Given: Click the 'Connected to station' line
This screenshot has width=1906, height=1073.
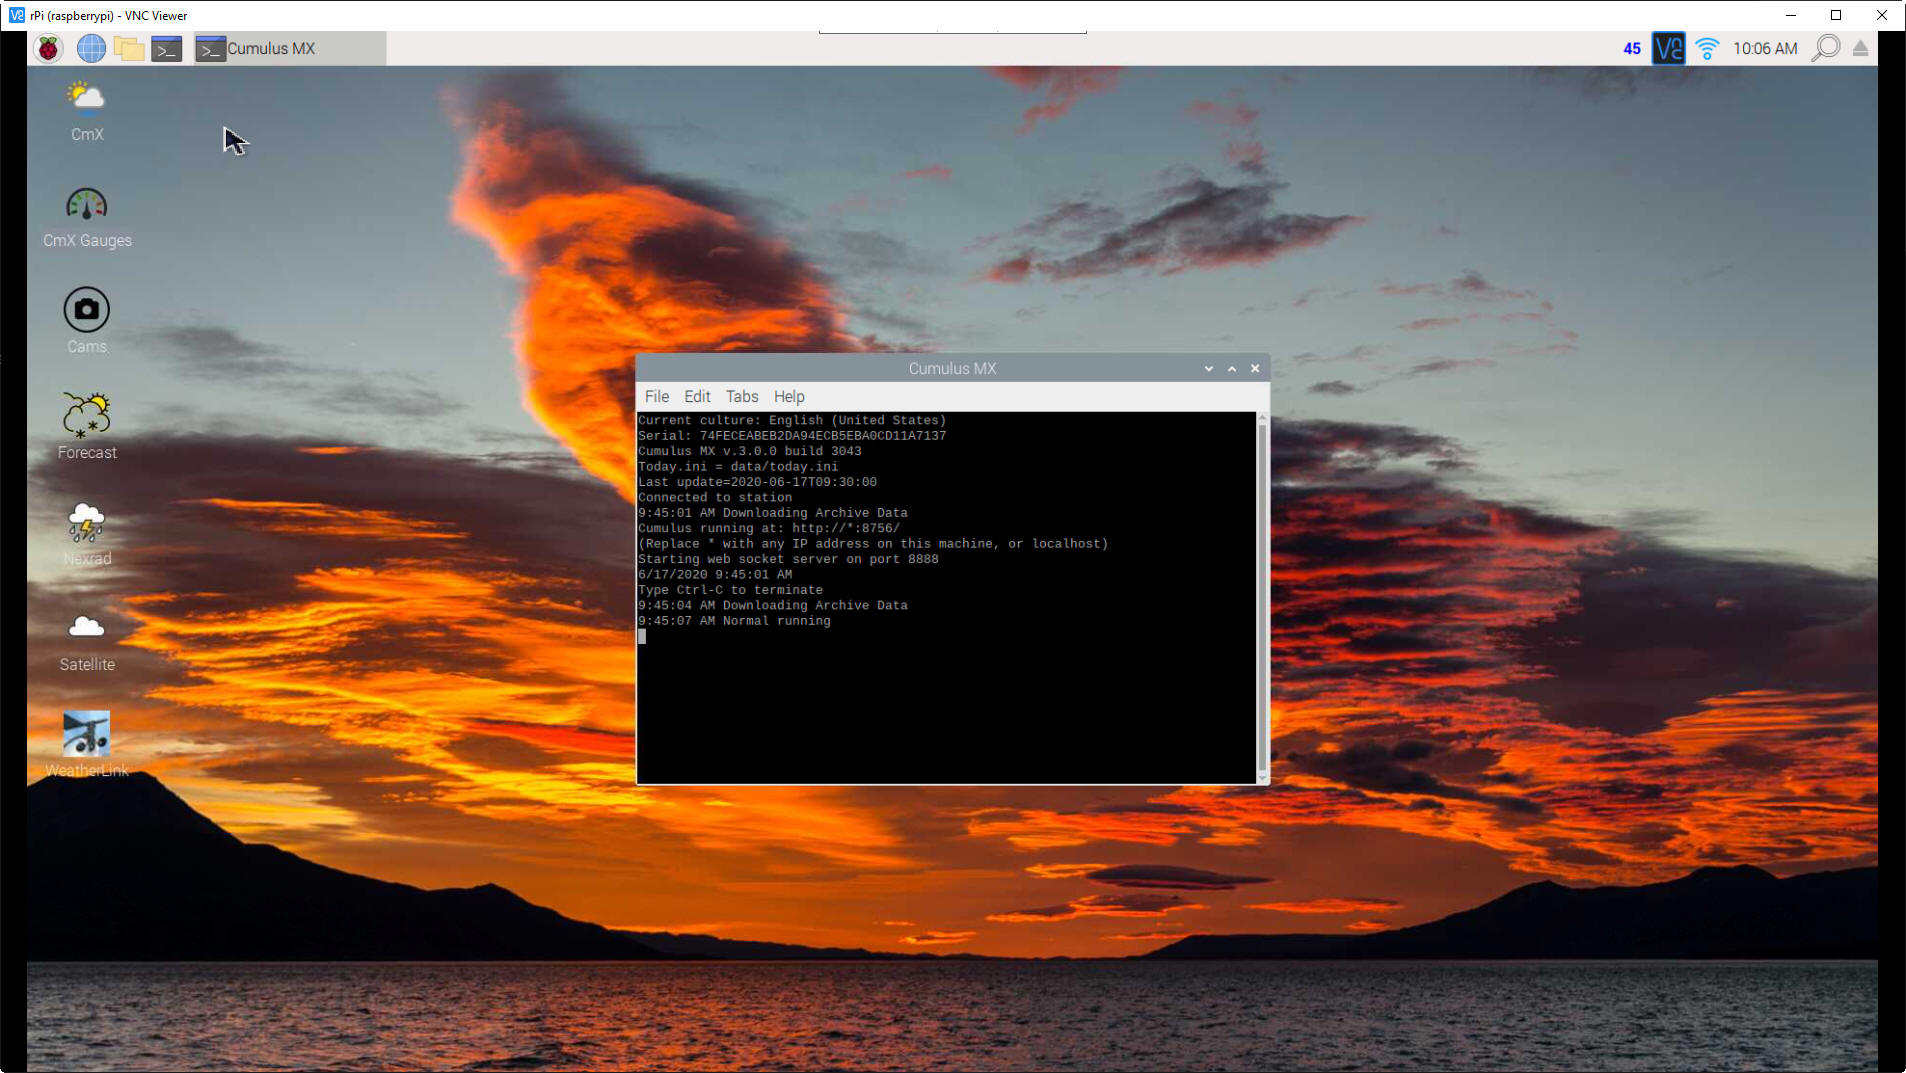Looking at the screenshot, I should 715,497.
